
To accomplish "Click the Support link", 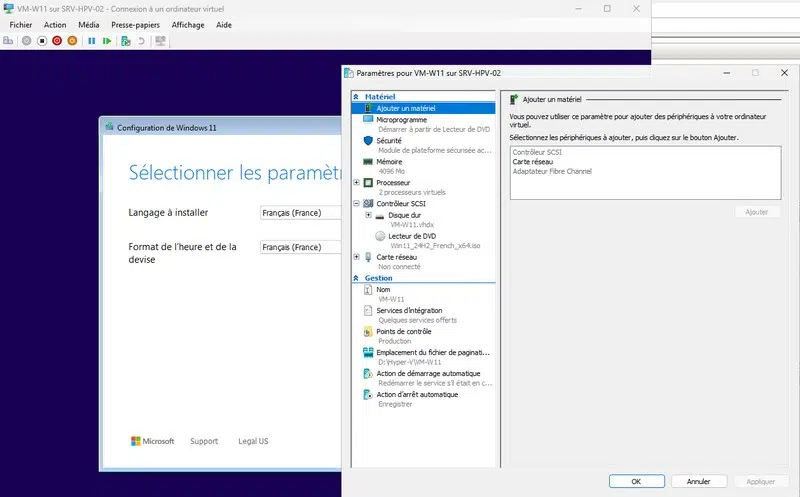I will (204, 441).
